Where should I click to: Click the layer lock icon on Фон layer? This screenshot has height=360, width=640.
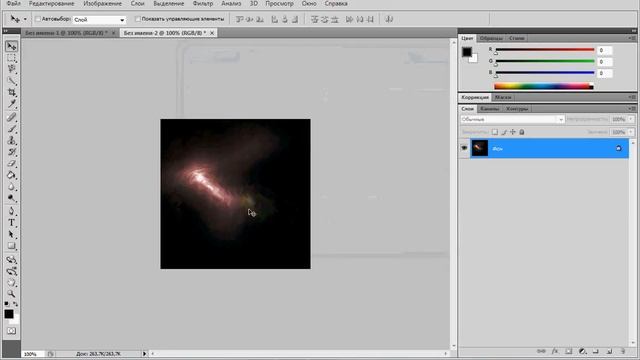[618, 148]
